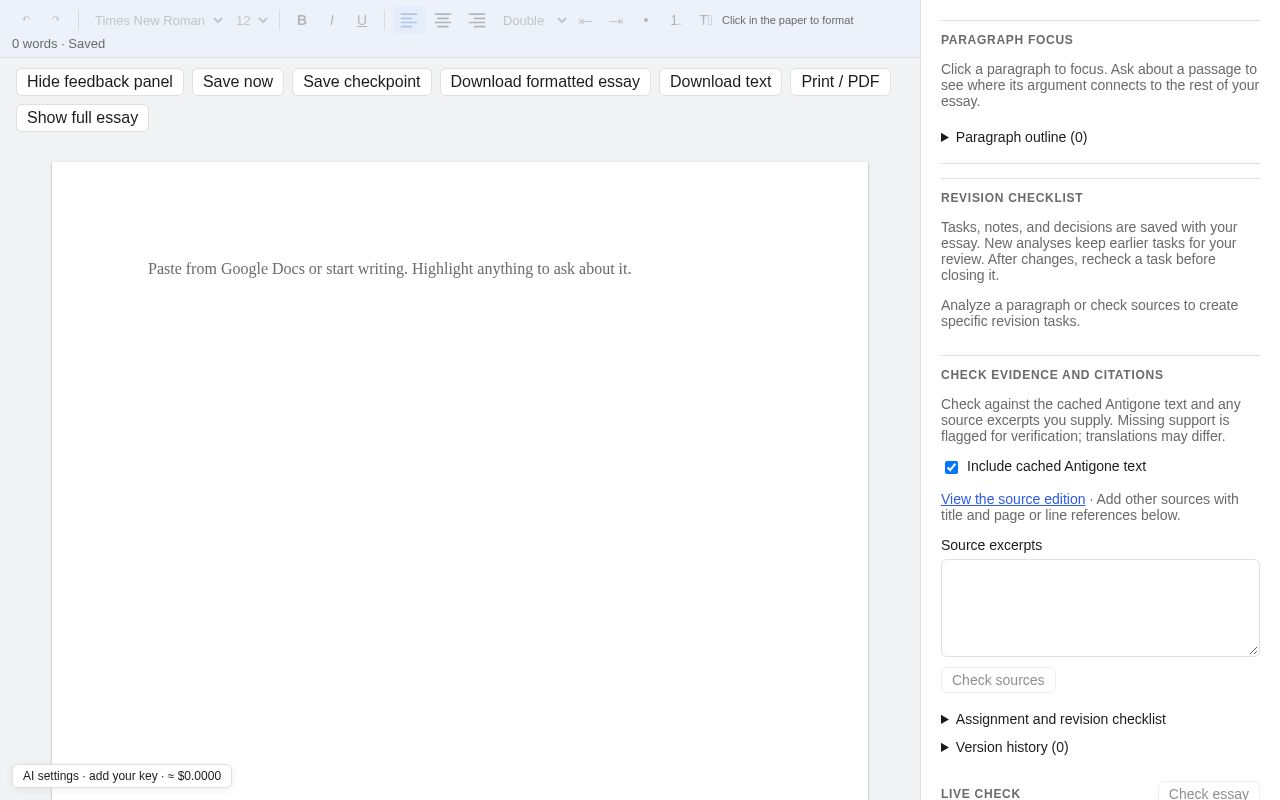The height and width of the screenshot is (800, 1280).
Task: Insert a numbered list
Action: coord(676,20)
